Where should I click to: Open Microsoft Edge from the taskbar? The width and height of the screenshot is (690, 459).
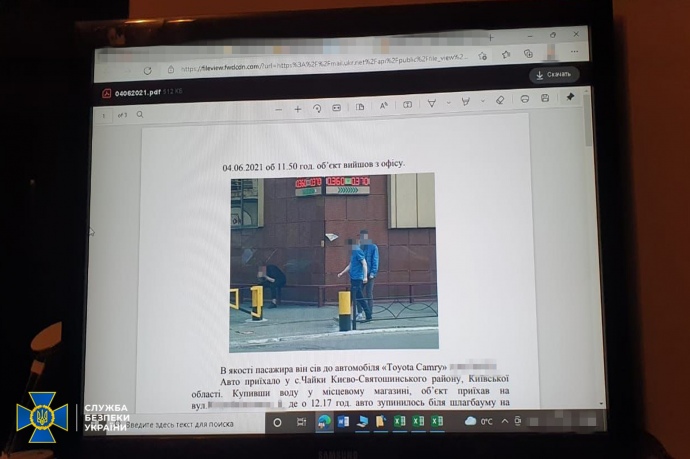pos(323,422)
